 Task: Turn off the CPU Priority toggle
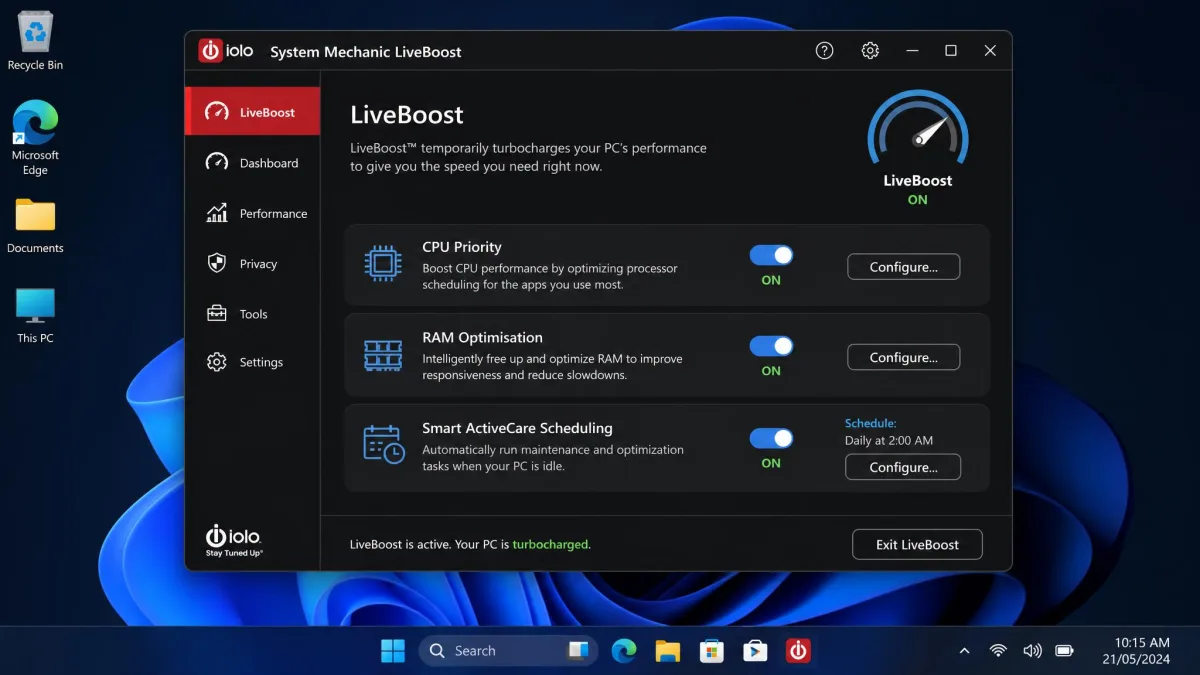click(x=771, y=255)
